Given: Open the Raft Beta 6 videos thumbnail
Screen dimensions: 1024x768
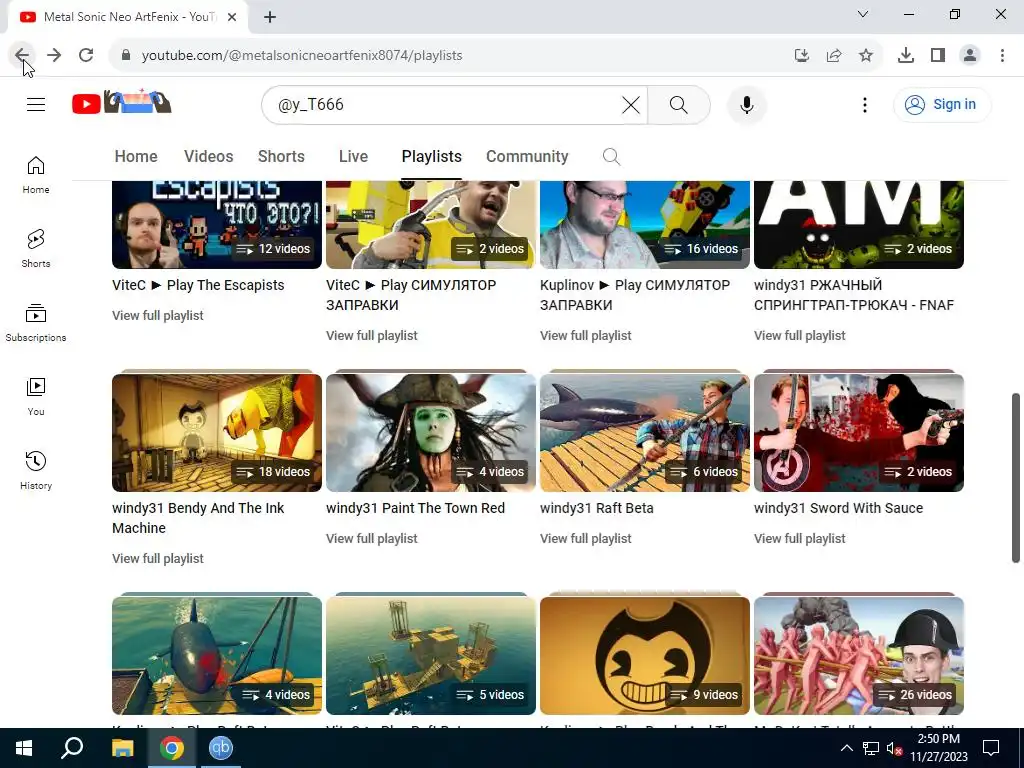Looking at the screenshot, I should 645,432.
